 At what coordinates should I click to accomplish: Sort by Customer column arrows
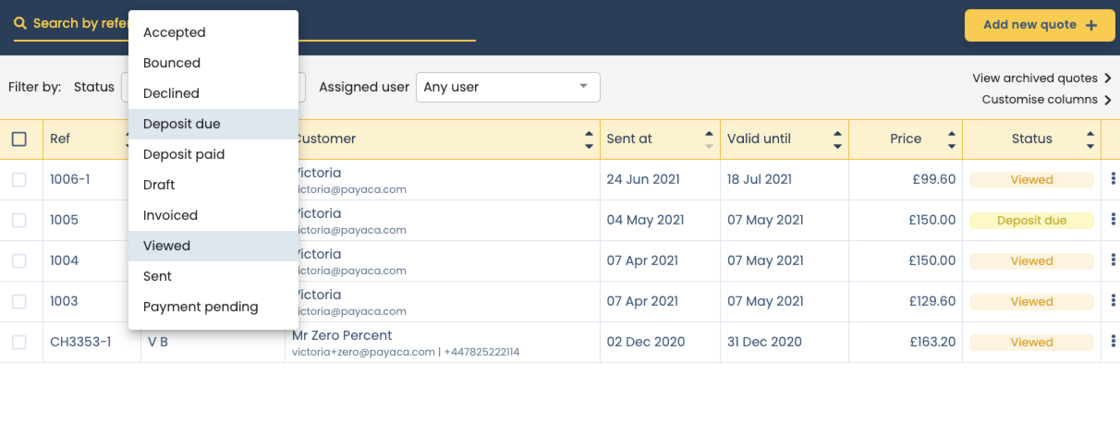(589, 140)
